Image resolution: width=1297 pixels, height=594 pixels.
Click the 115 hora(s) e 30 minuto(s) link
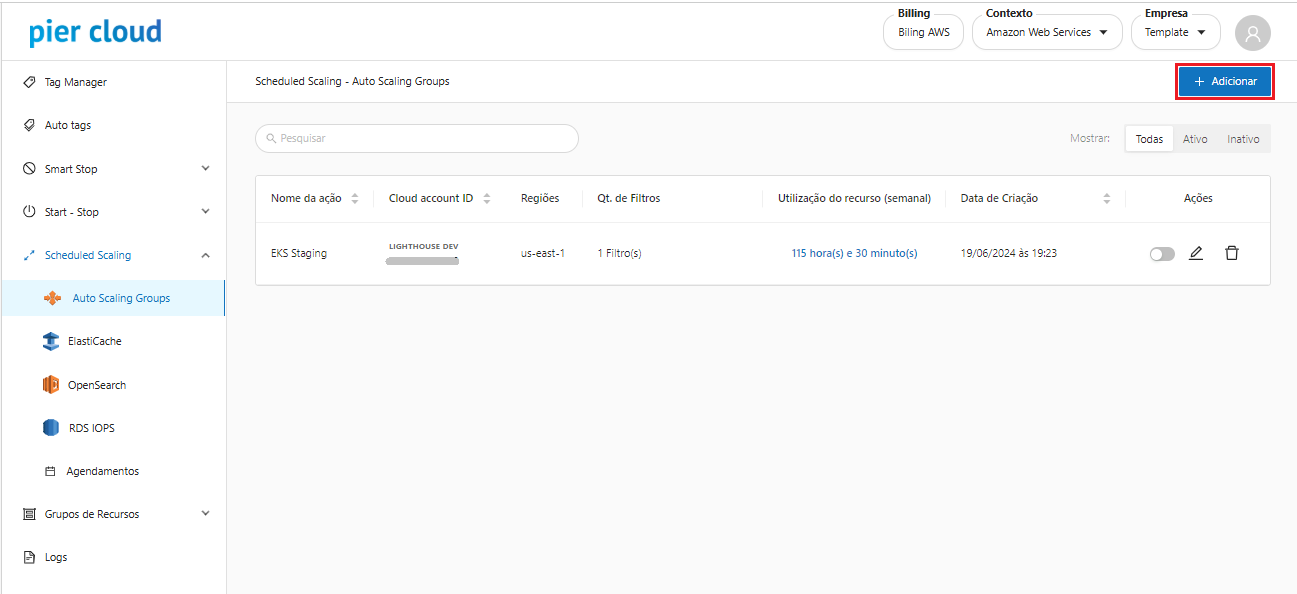pyautogui.click(x=854, y=254)
